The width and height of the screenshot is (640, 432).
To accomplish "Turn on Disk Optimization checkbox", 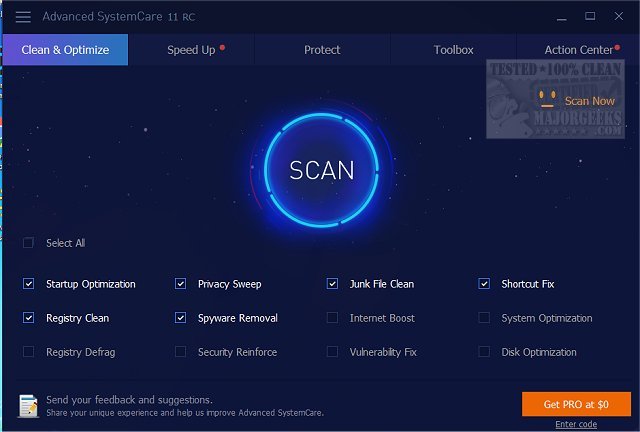I will [x=484, y=352].
